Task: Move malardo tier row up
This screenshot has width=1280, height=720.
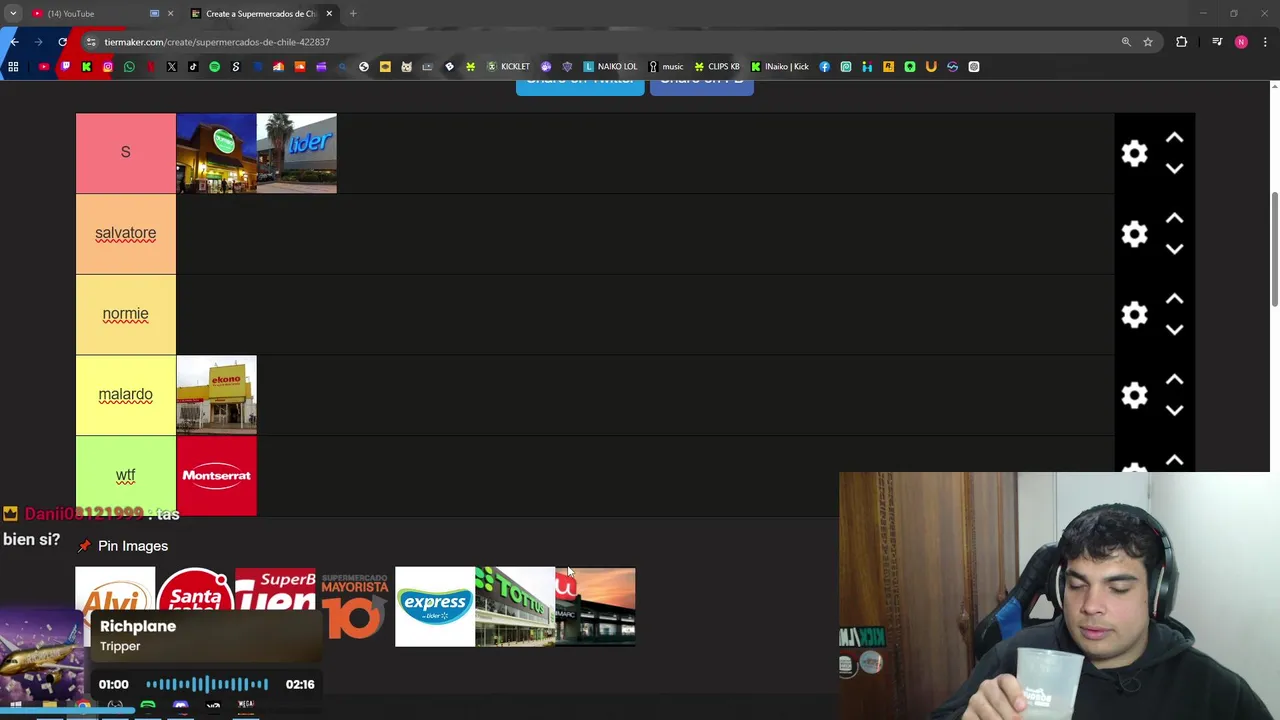Action: point(1174,381)
